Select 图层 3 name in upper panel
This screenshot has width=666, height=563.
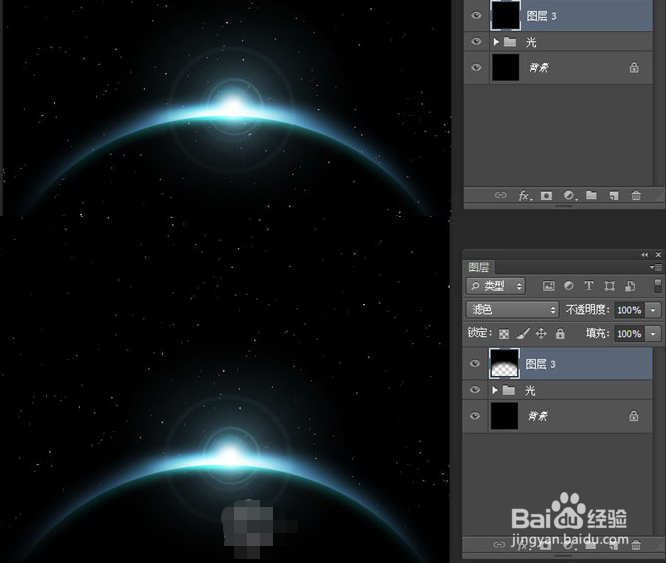[x=542, y=16]
